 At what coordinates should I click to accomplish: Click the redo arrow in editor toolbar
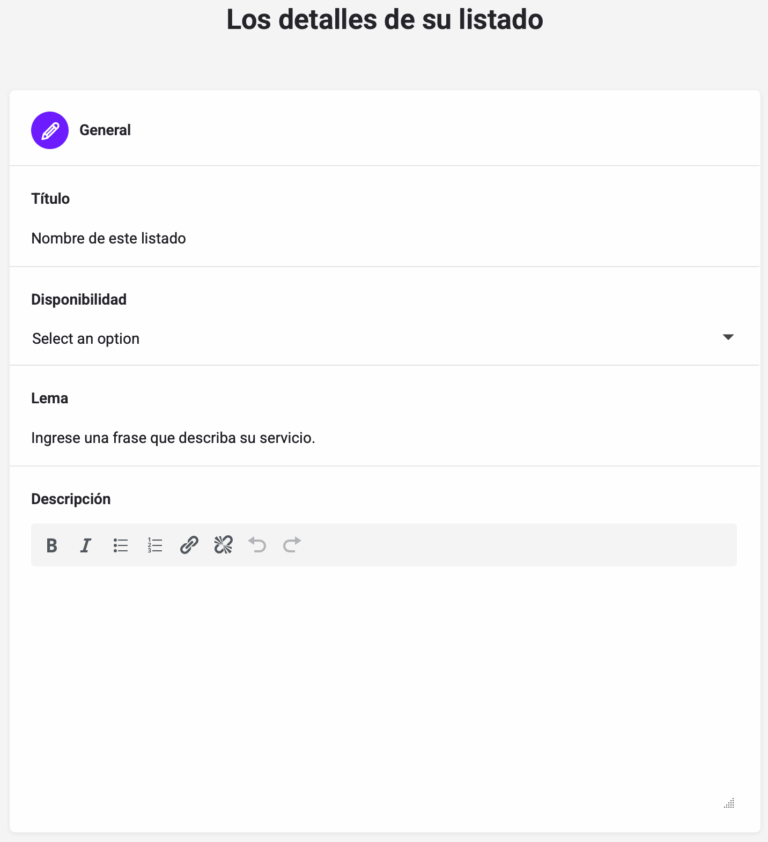(292, 546)
